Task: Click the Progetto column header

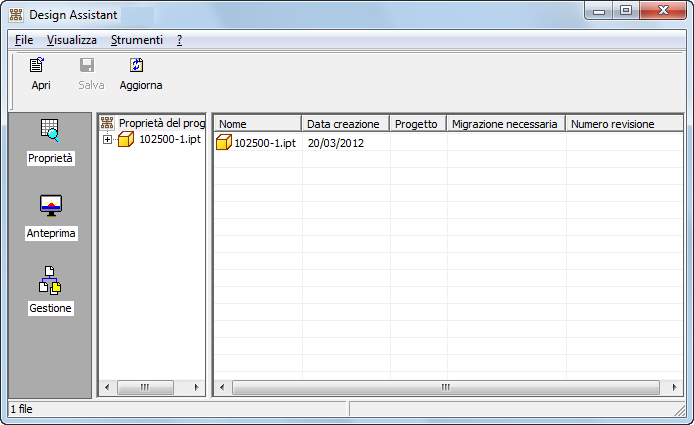Action: pyautogui.click(x=418, y=124)
